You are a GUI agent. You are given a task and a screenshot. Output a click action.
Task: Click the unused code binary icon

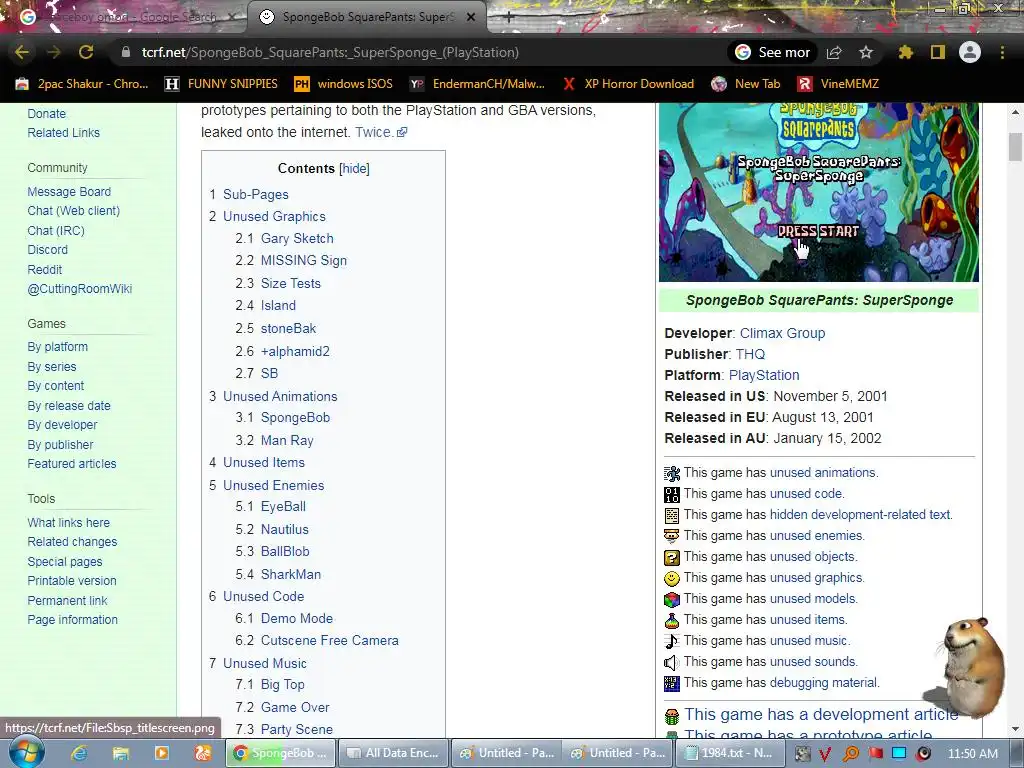point(672,494)
